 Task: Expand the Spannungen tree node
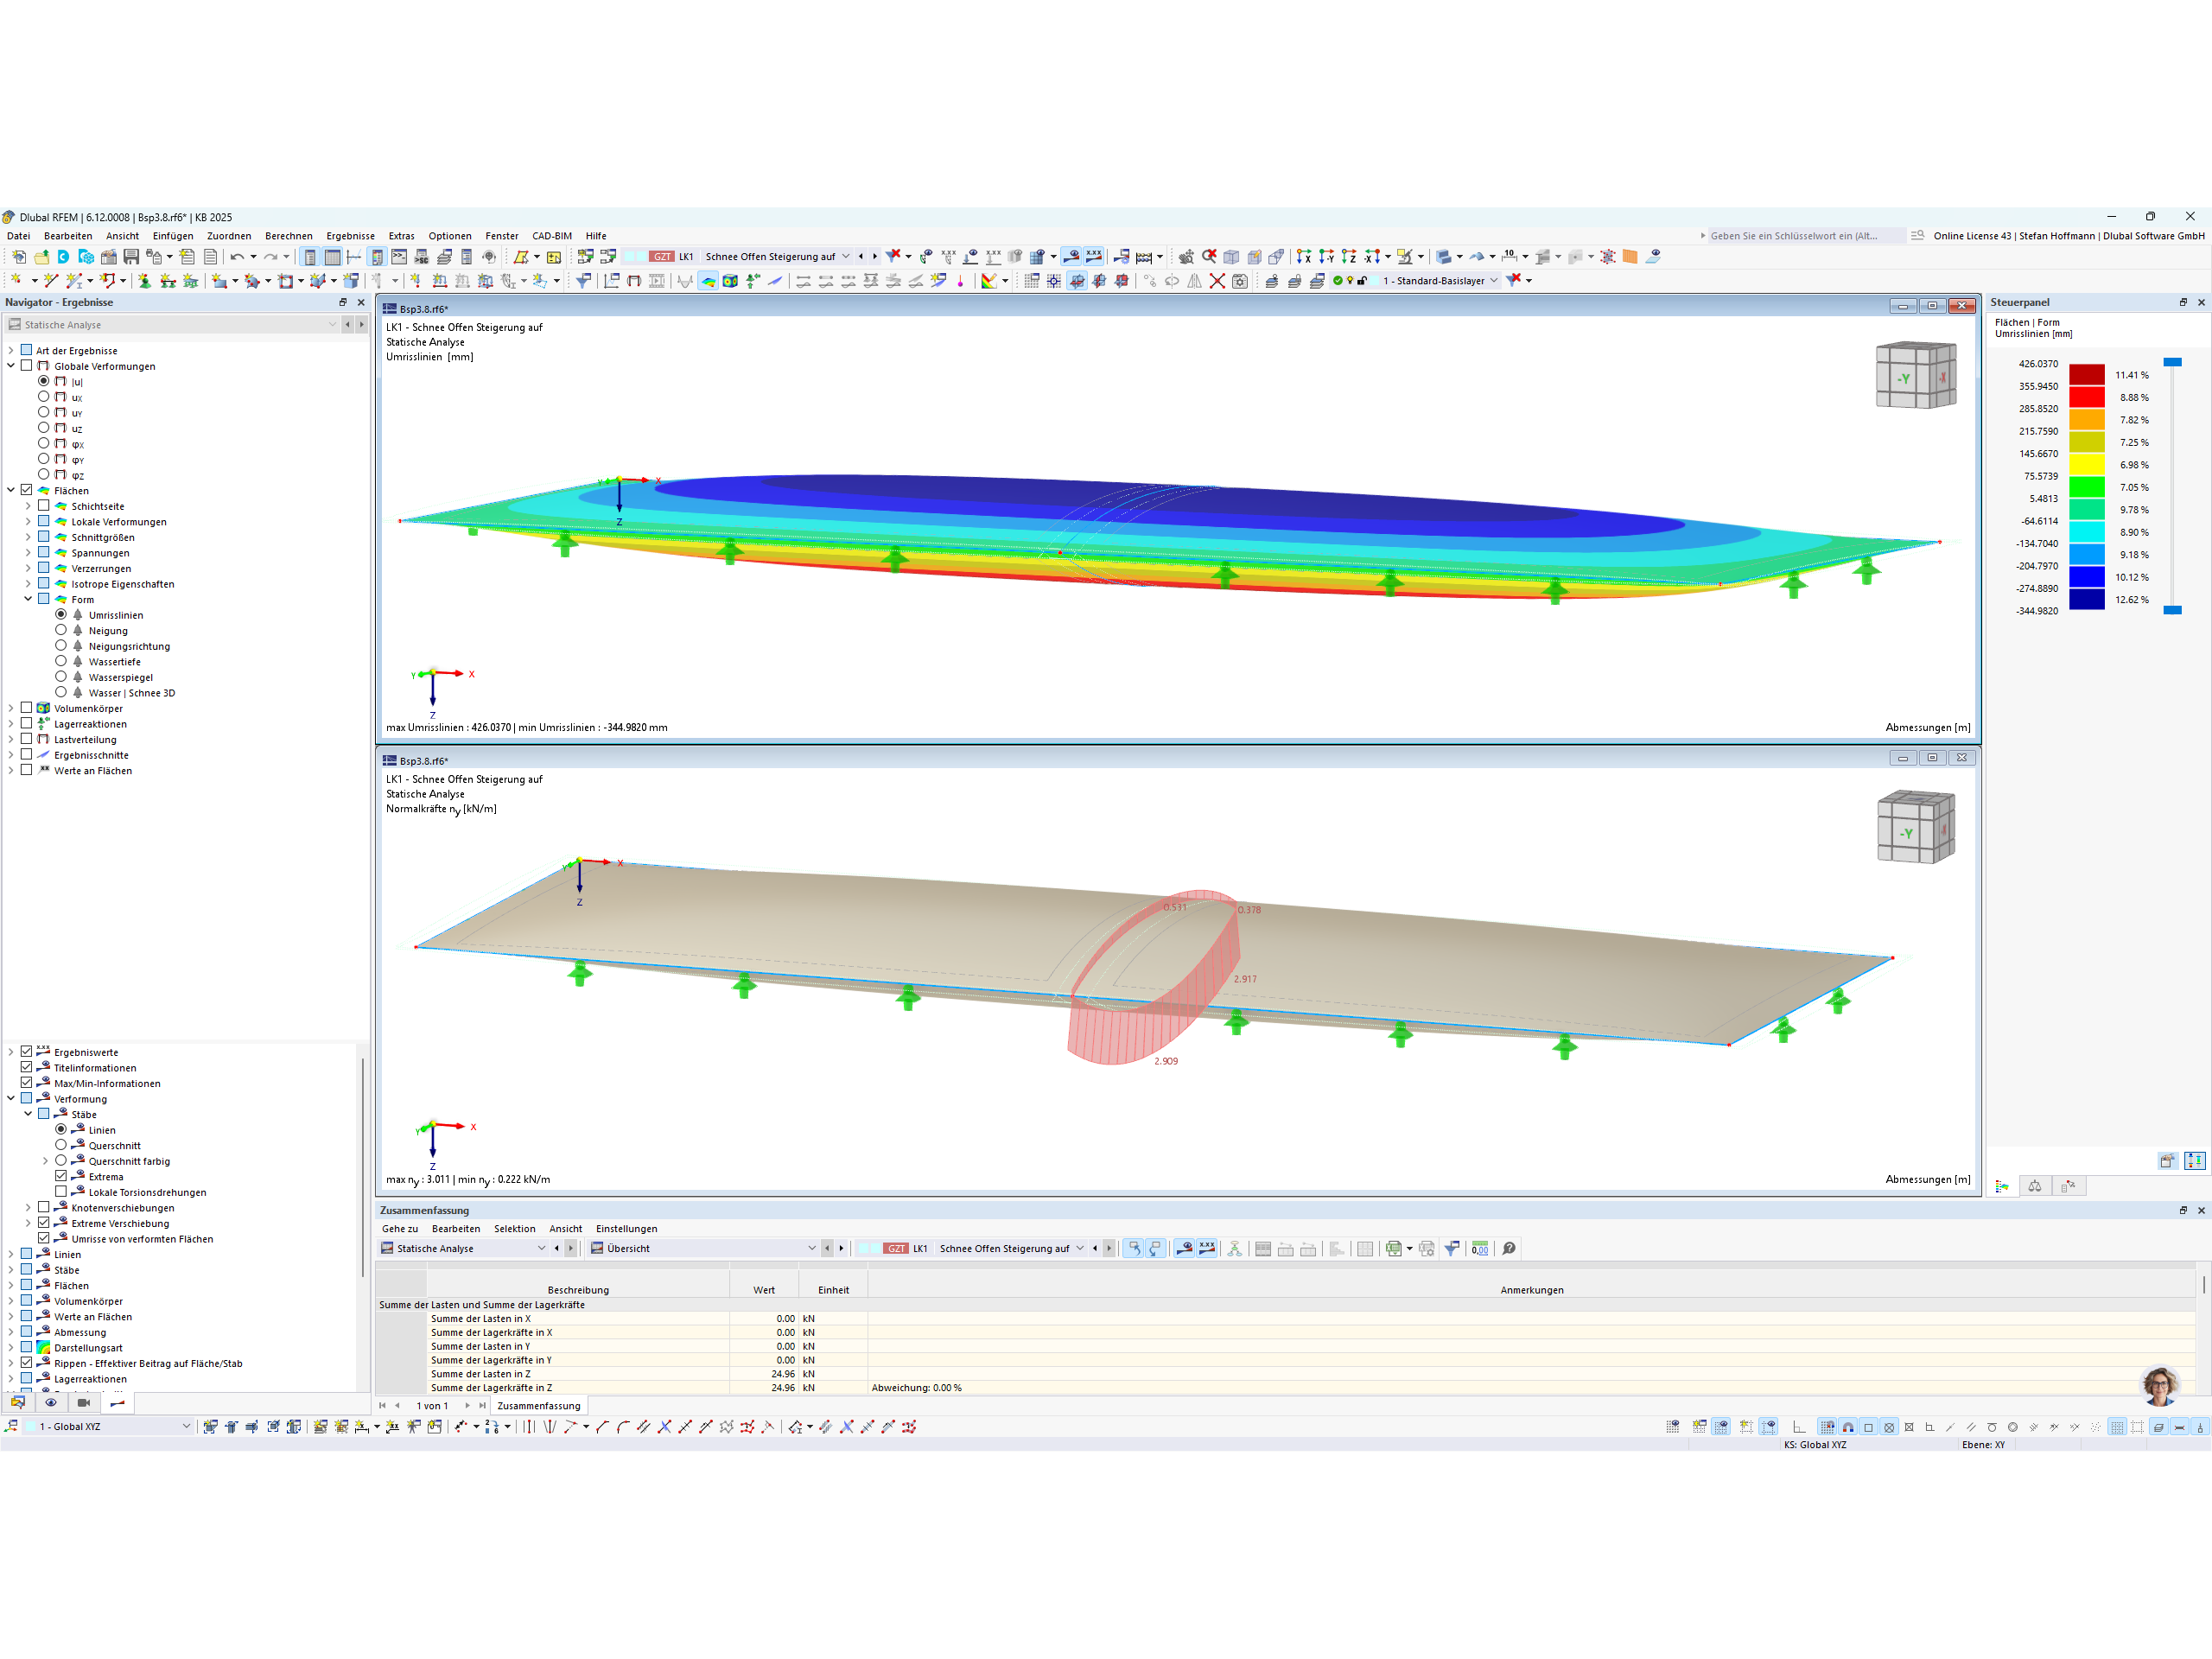[x=28, y=553]
